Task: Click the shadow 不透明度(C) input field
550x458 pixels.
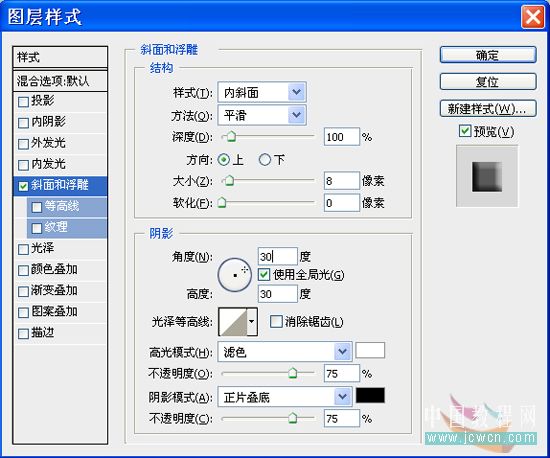Action: [x=342, y=418]
